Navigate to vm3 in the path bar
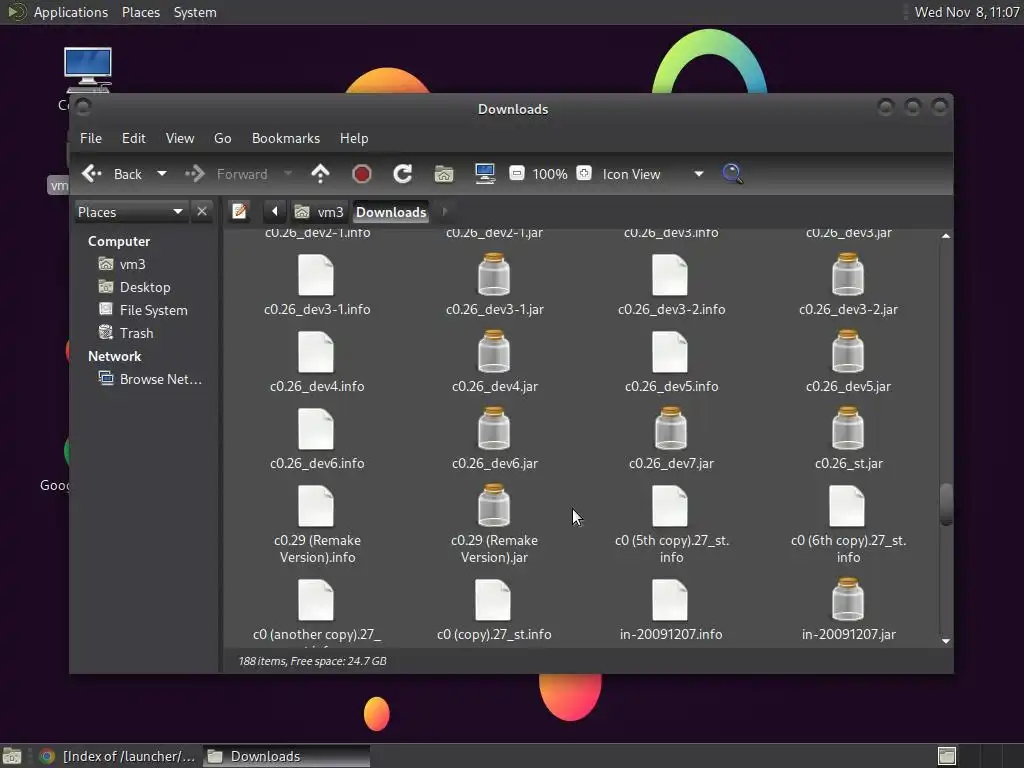 click(319, 212)
